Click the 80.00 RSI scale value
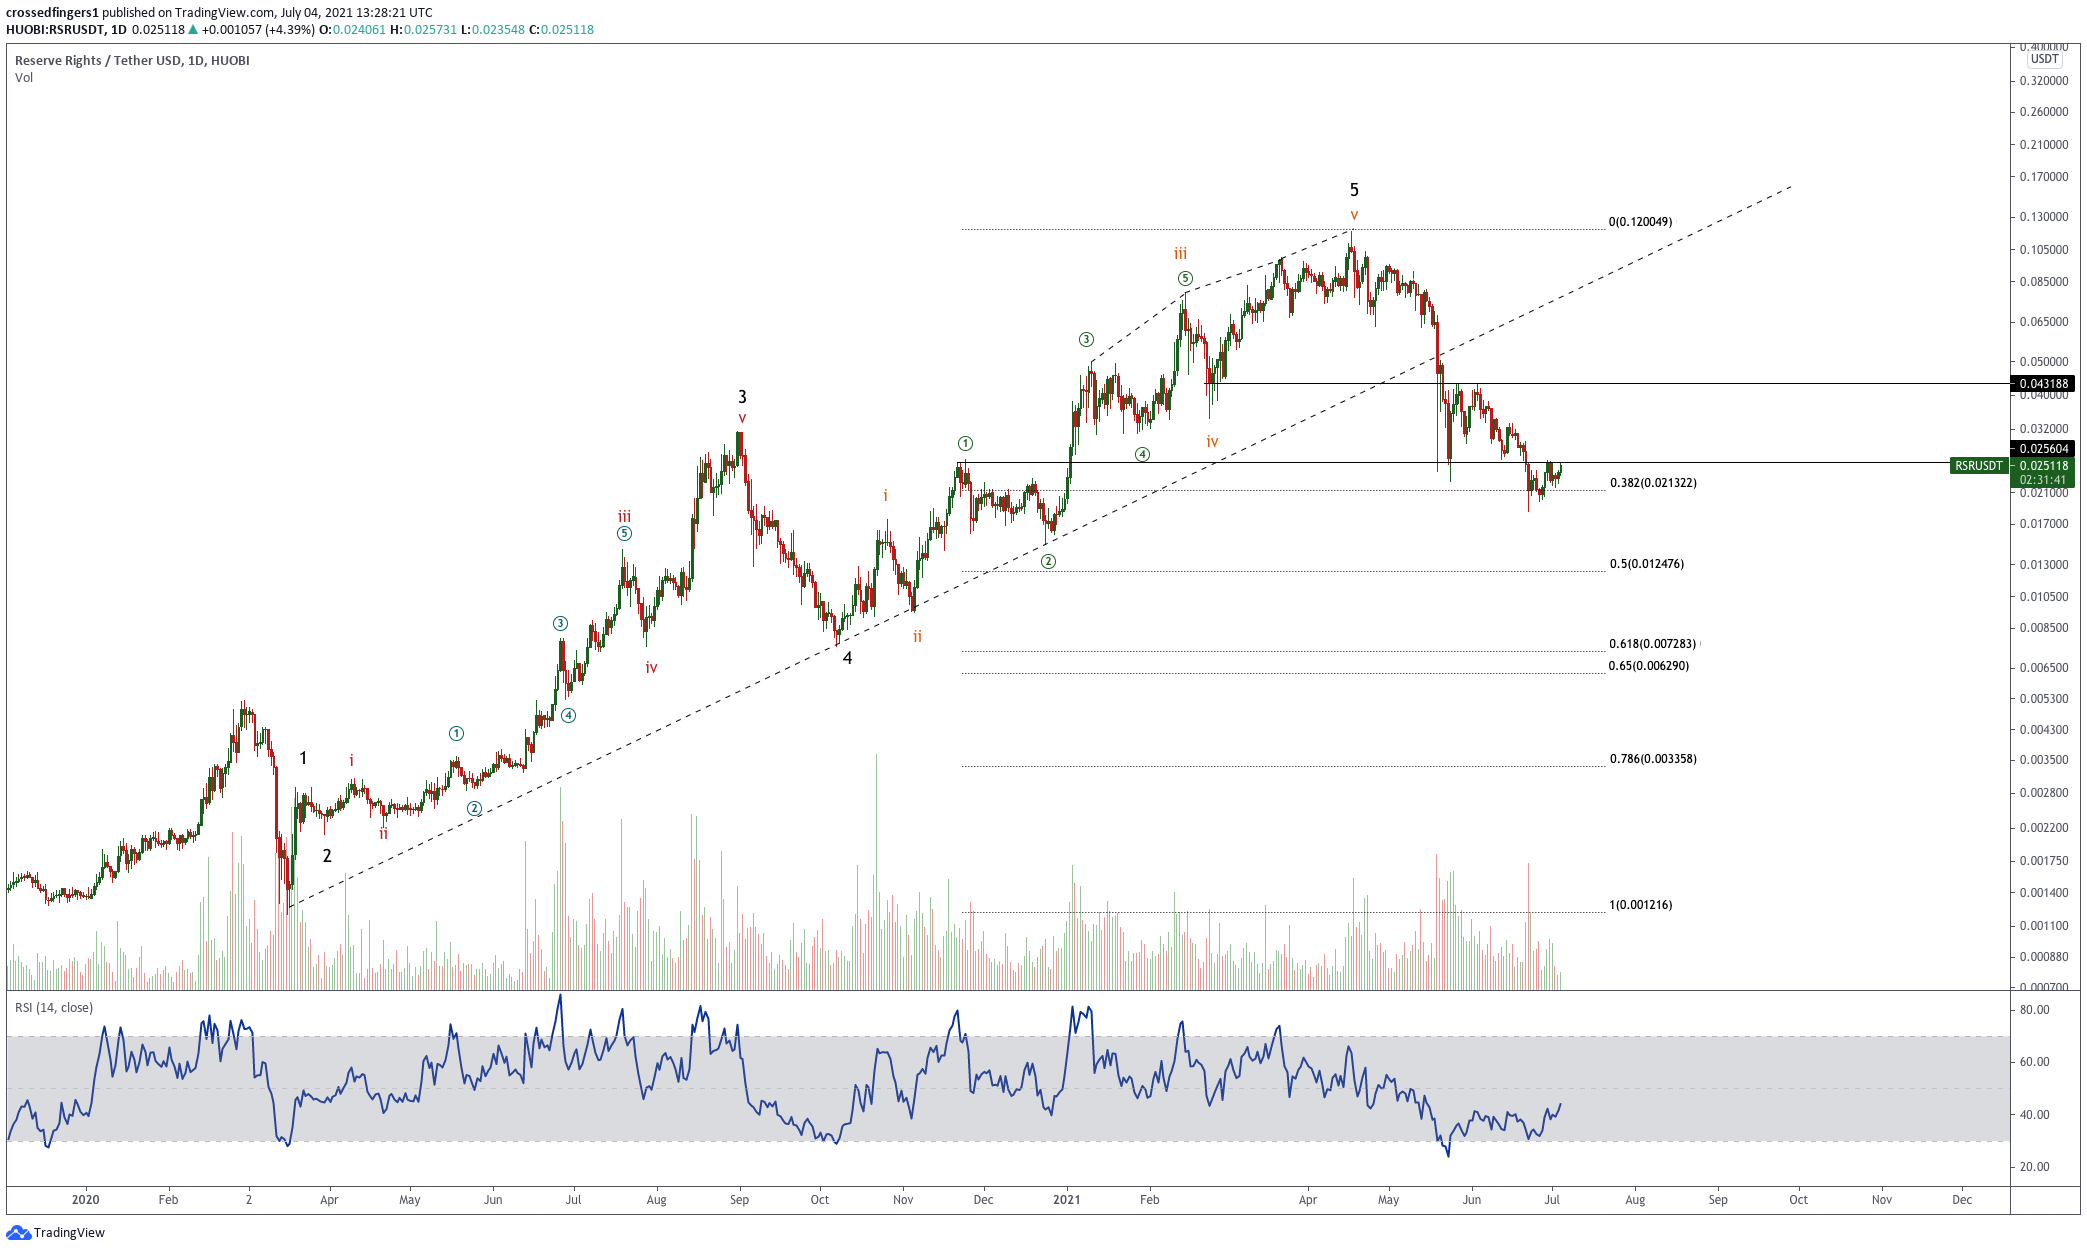This screenshot has width=2087, height=1251. pyautogui.click(x=2034, y=1010)
